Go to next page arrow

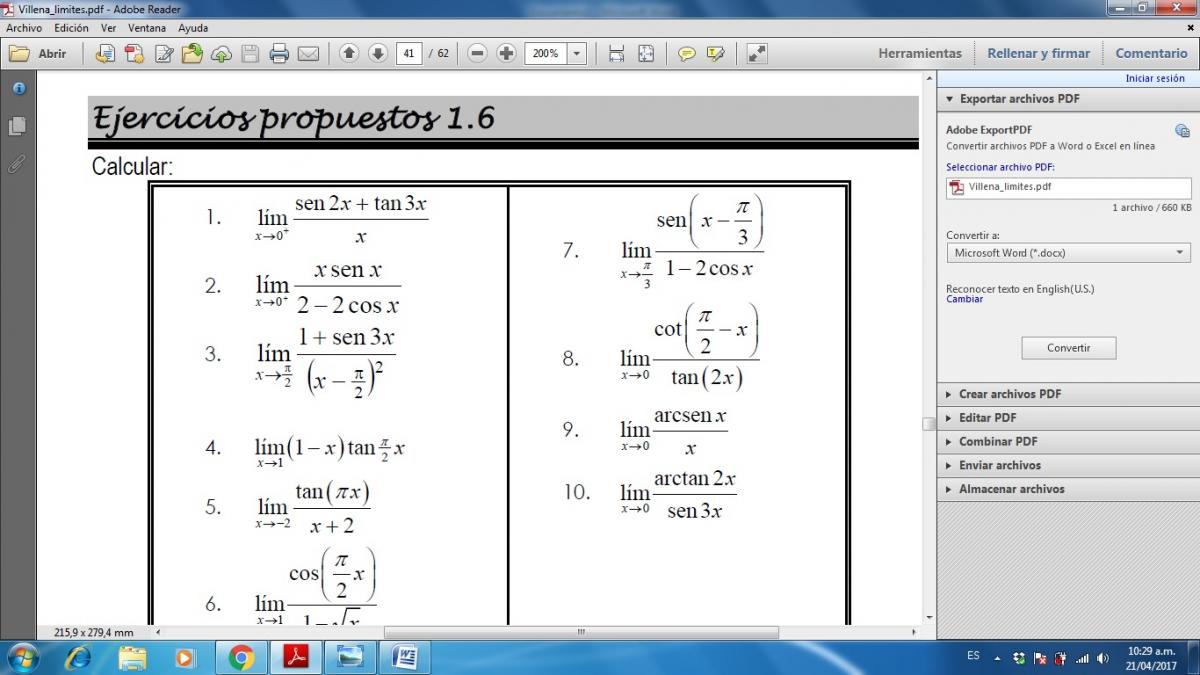click(377, 54)
